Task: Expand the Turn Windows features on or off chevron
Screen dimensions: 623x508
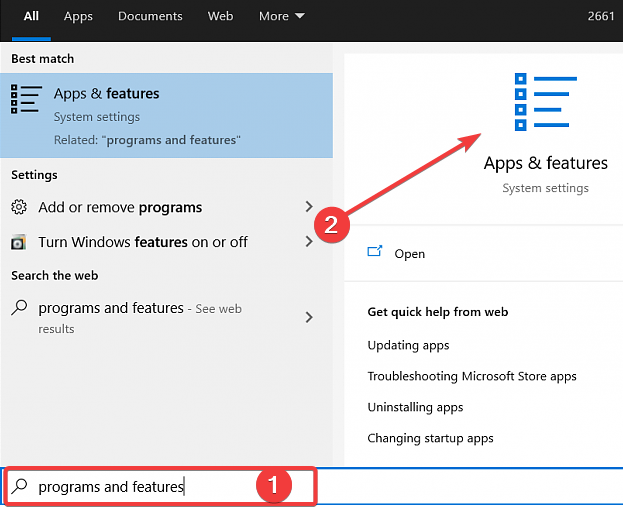Action: [x=308, y=242]
